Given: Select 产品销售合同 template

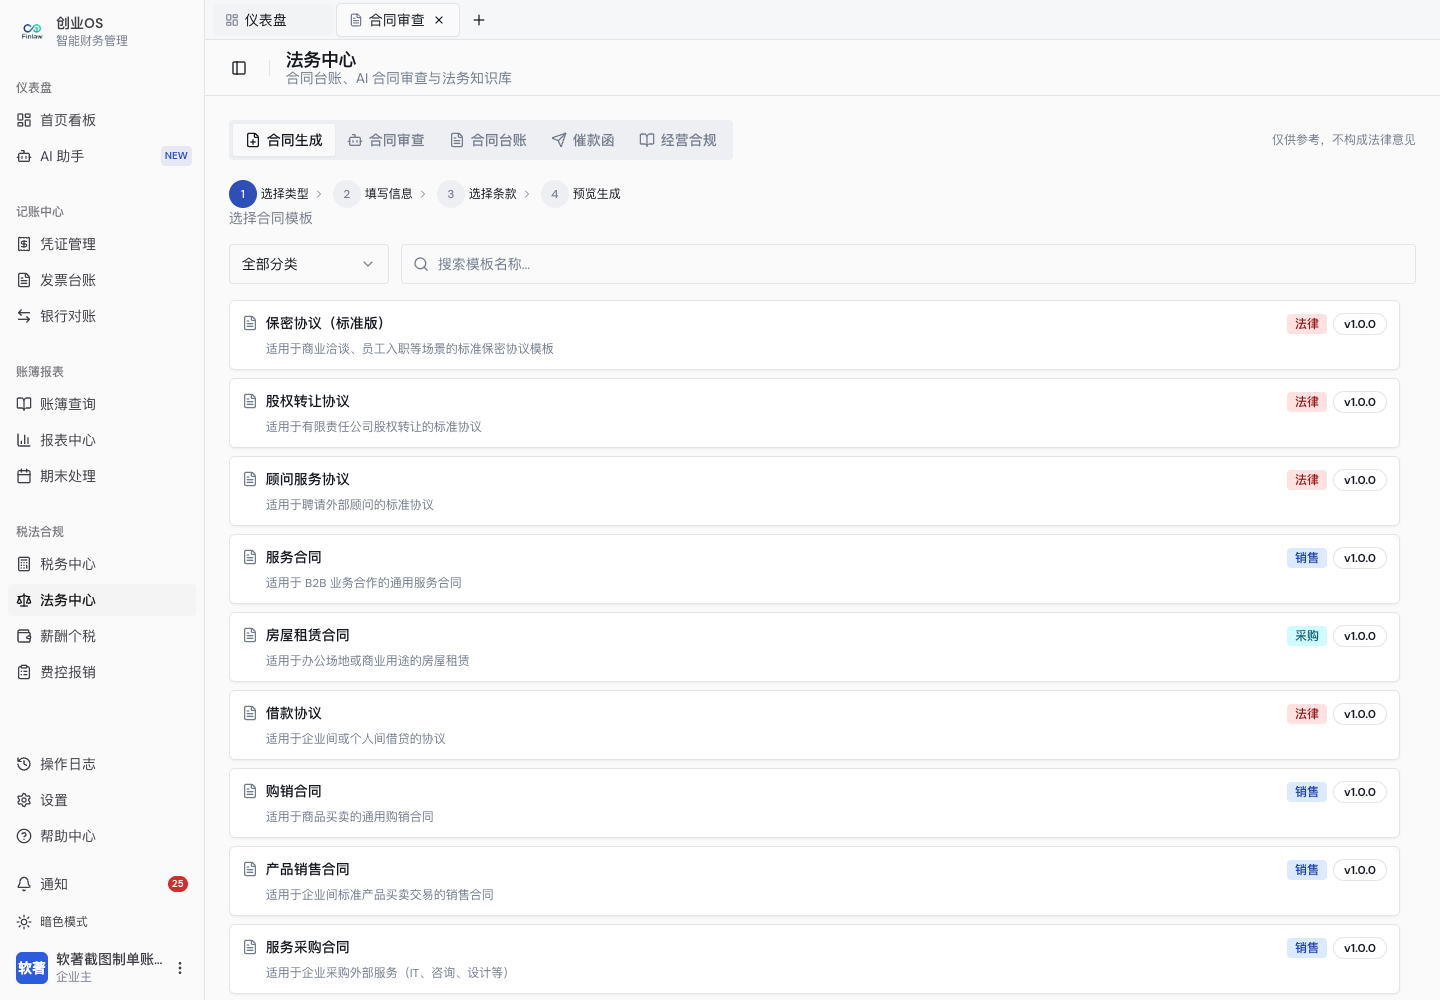Looking at the screenshot, I should tap(814, 881).
